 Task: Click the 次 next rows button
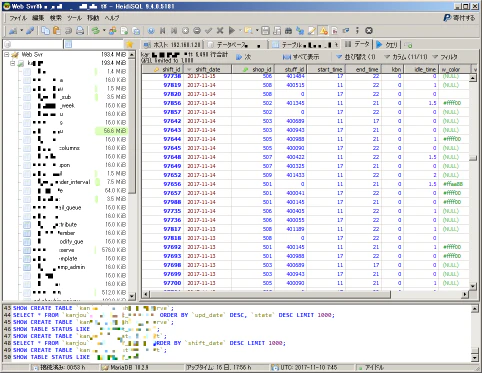pos(244,57)
